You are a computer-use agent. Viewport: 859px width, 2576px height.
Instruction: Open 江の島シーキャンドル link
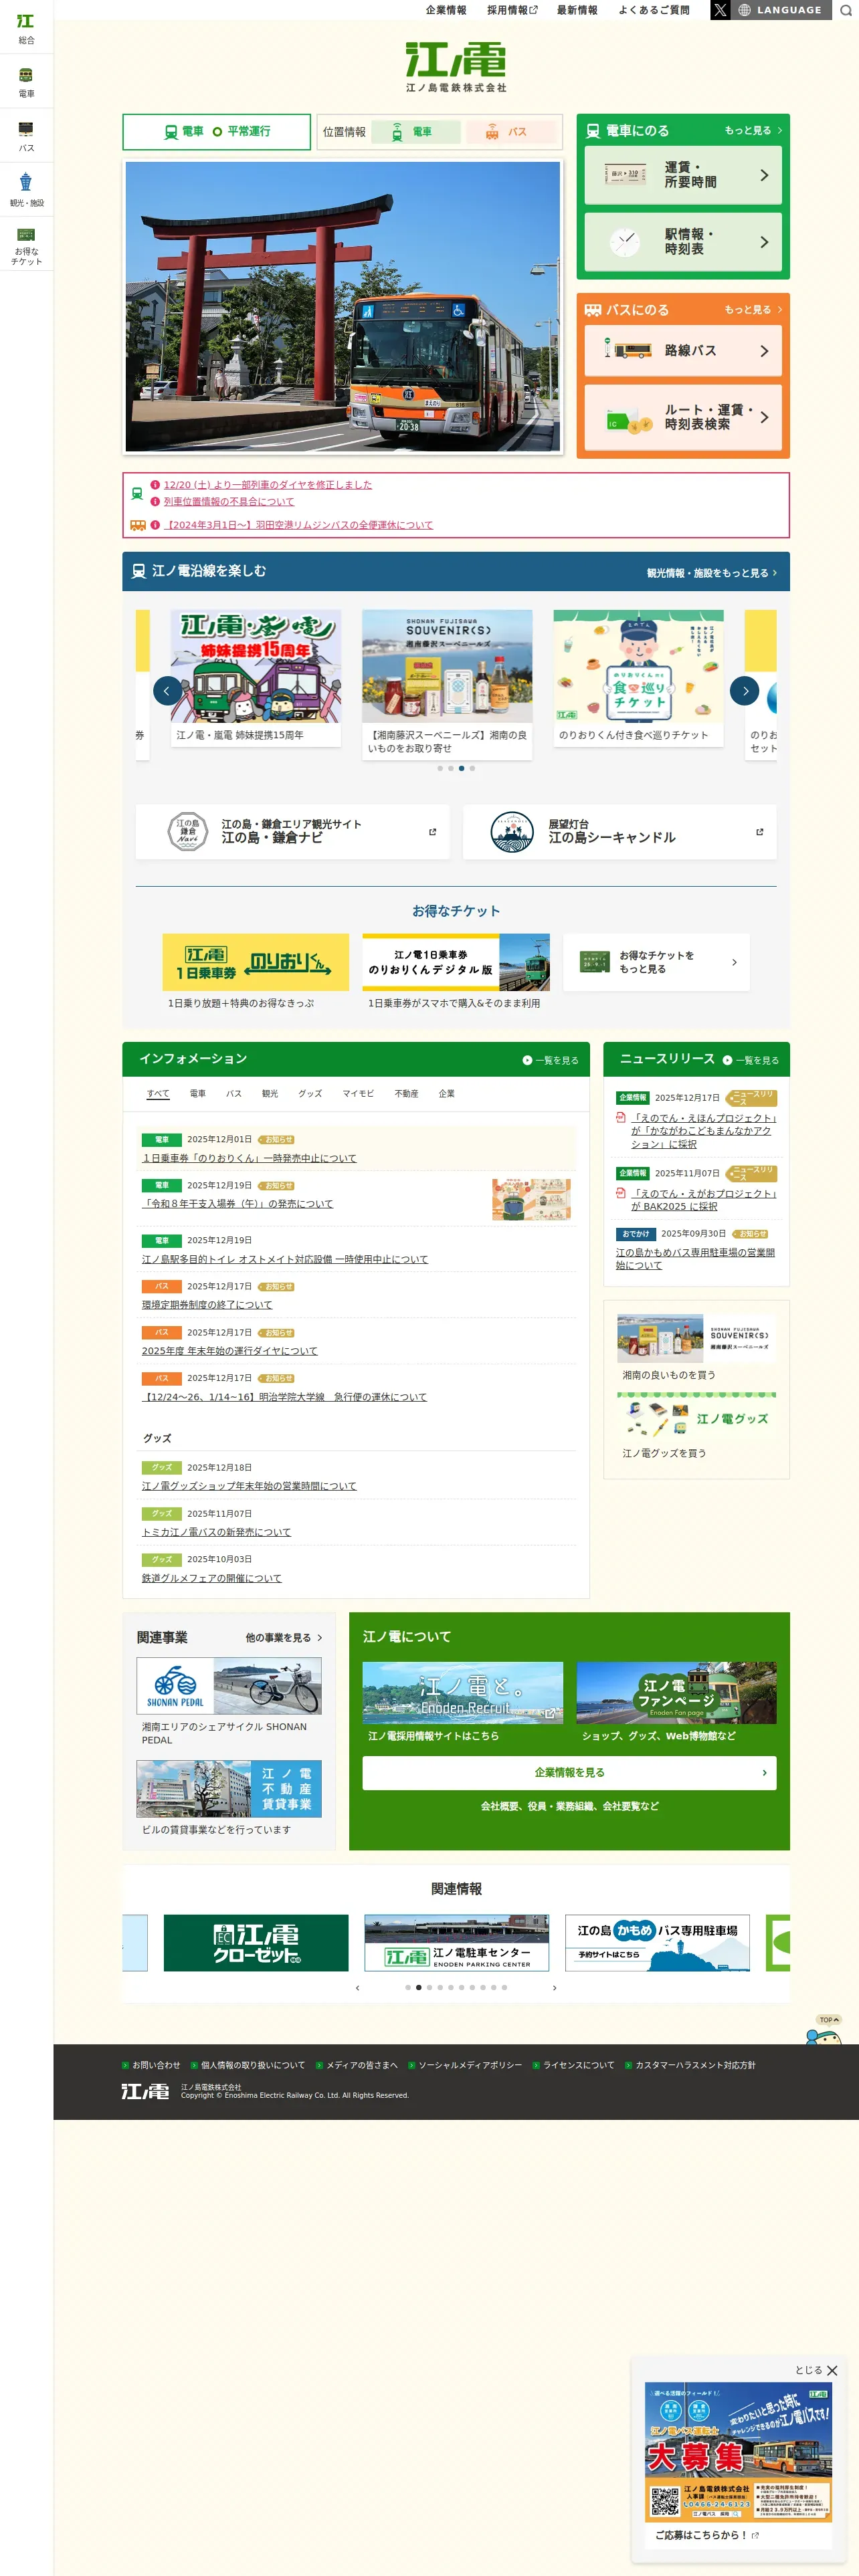(x=619, y=832)
